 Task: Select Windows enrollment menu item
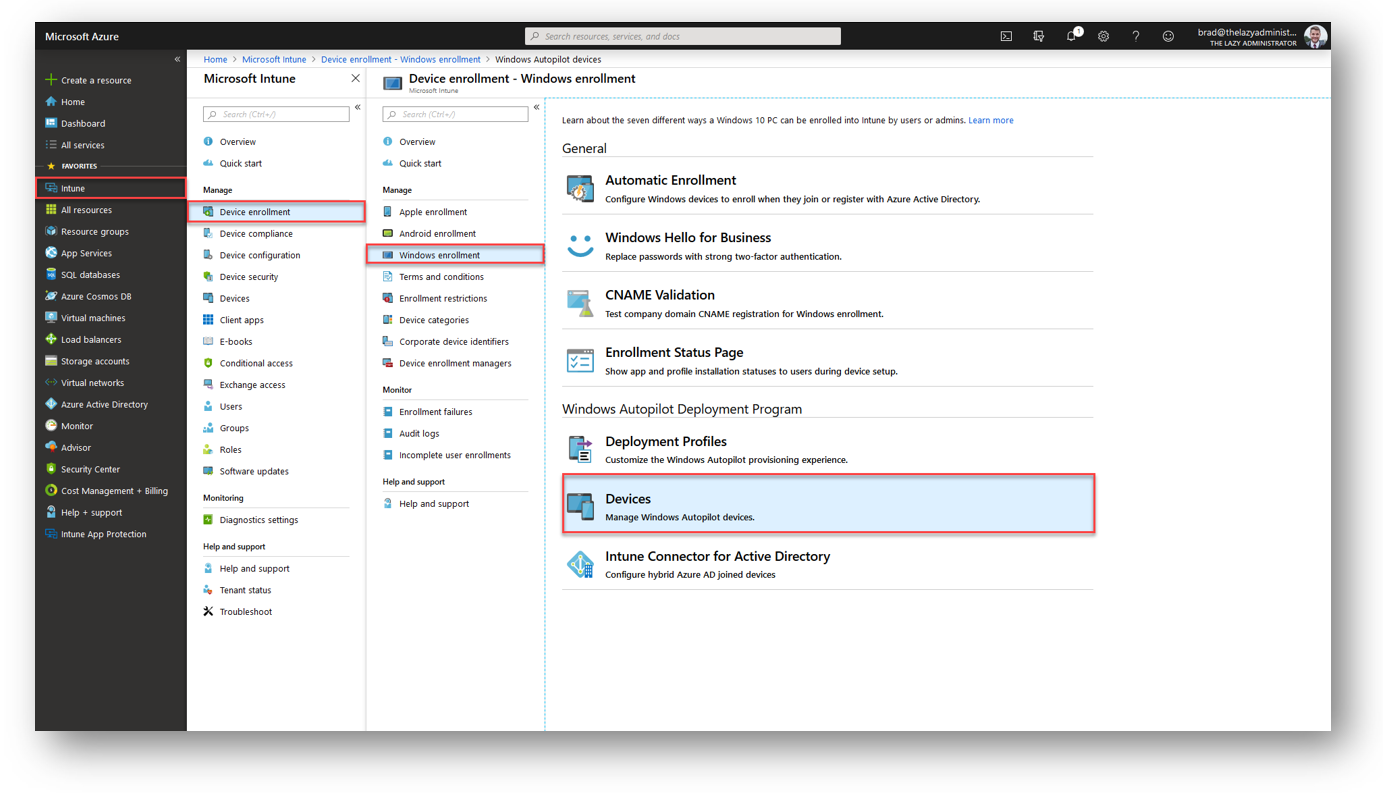pyautogui.click(x=456, y=255)
